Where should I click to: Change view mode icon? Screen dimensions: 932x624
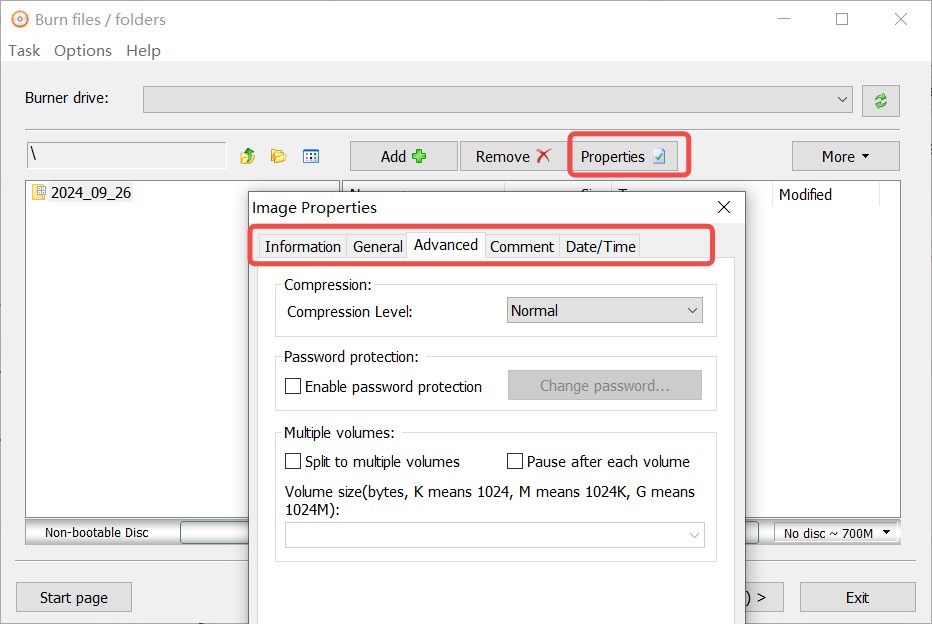click(311, 156)
